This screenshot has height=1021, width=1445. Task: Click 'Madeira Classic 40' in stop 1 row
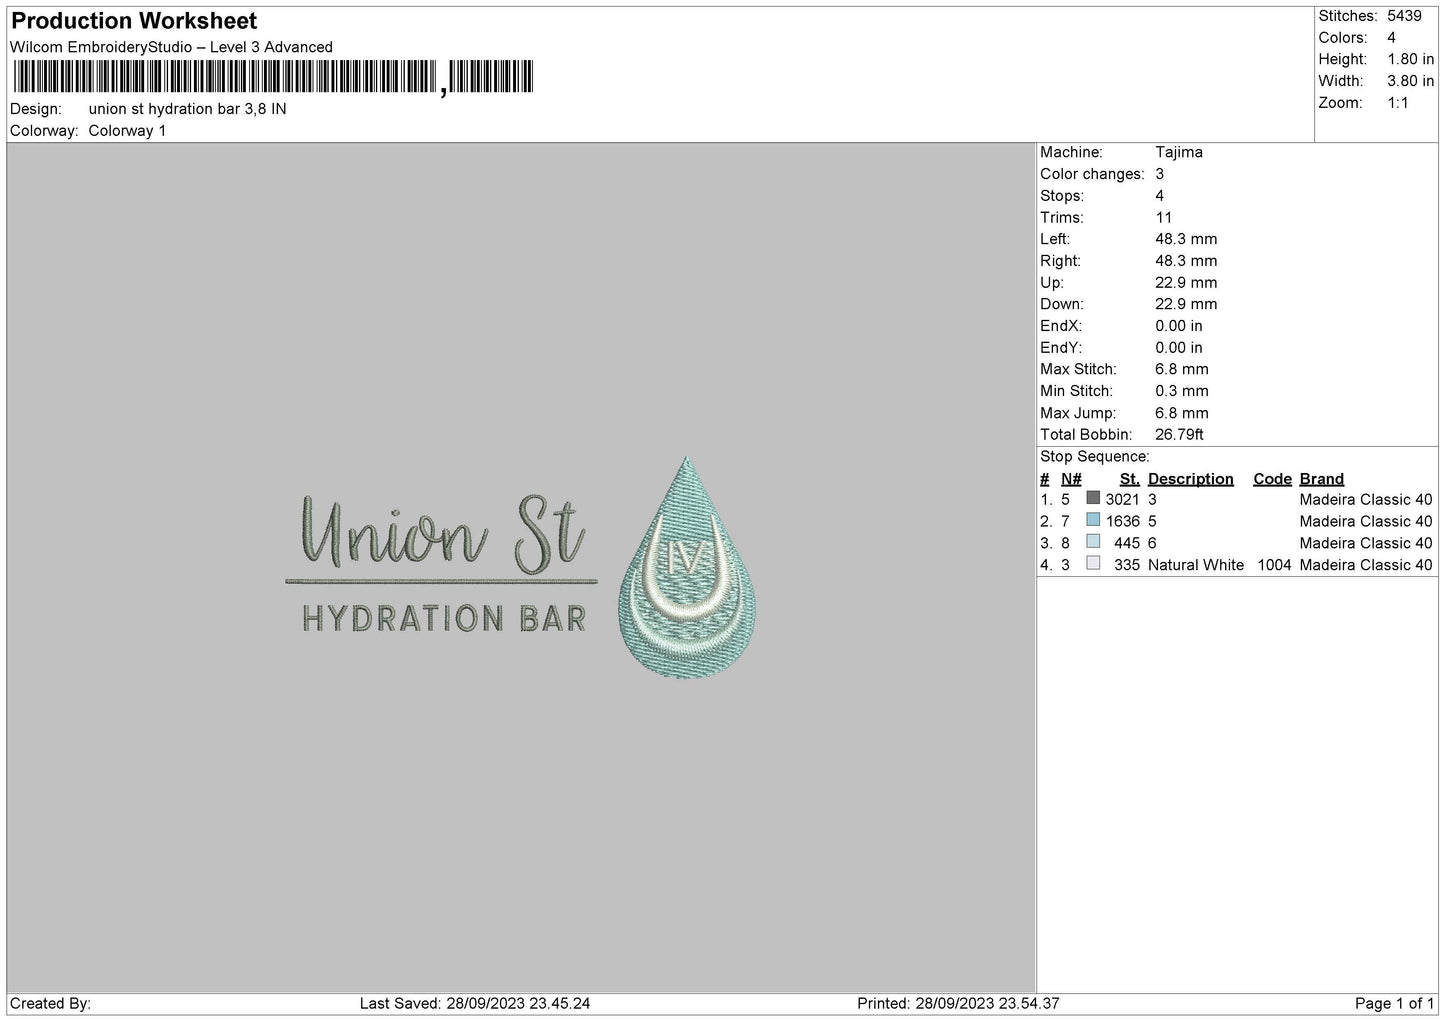tap(1366, 499)
